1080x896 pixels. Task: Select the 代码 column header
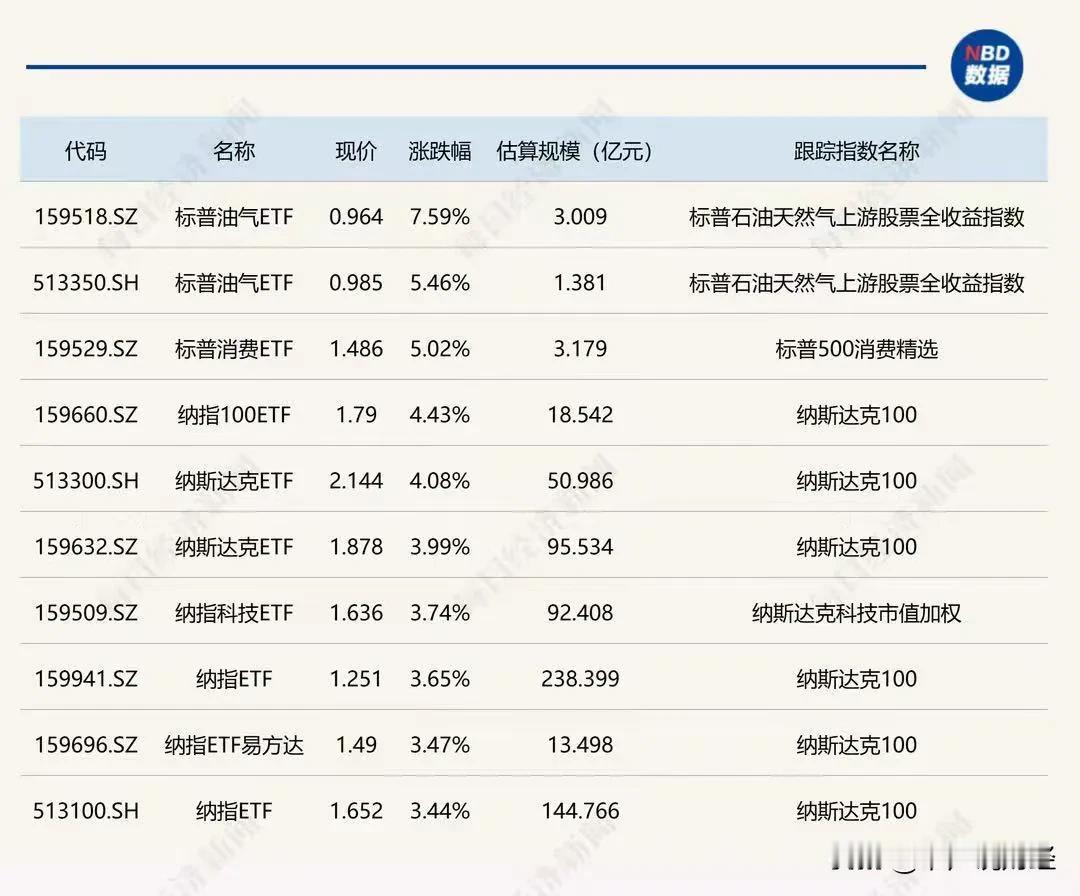[85, 151]
